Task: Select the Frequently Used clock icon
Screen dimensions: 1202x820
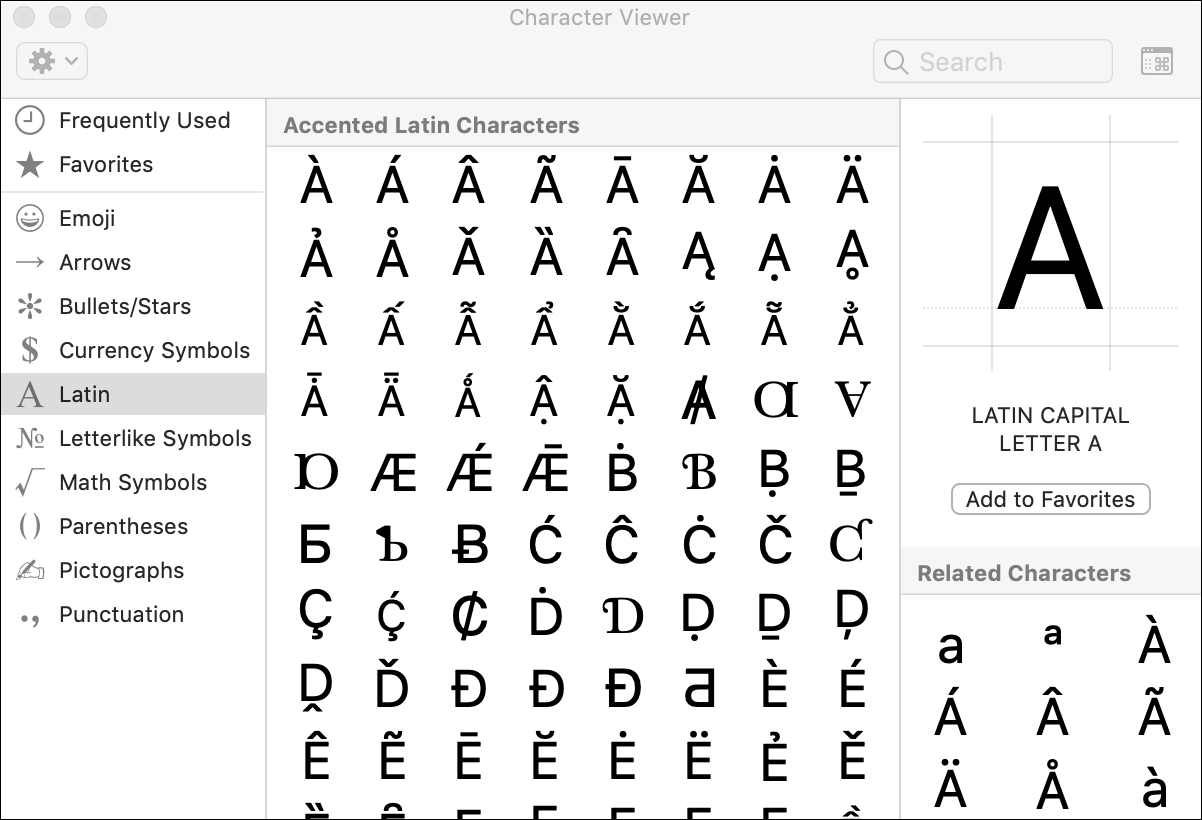Action: tap(31, 121)
